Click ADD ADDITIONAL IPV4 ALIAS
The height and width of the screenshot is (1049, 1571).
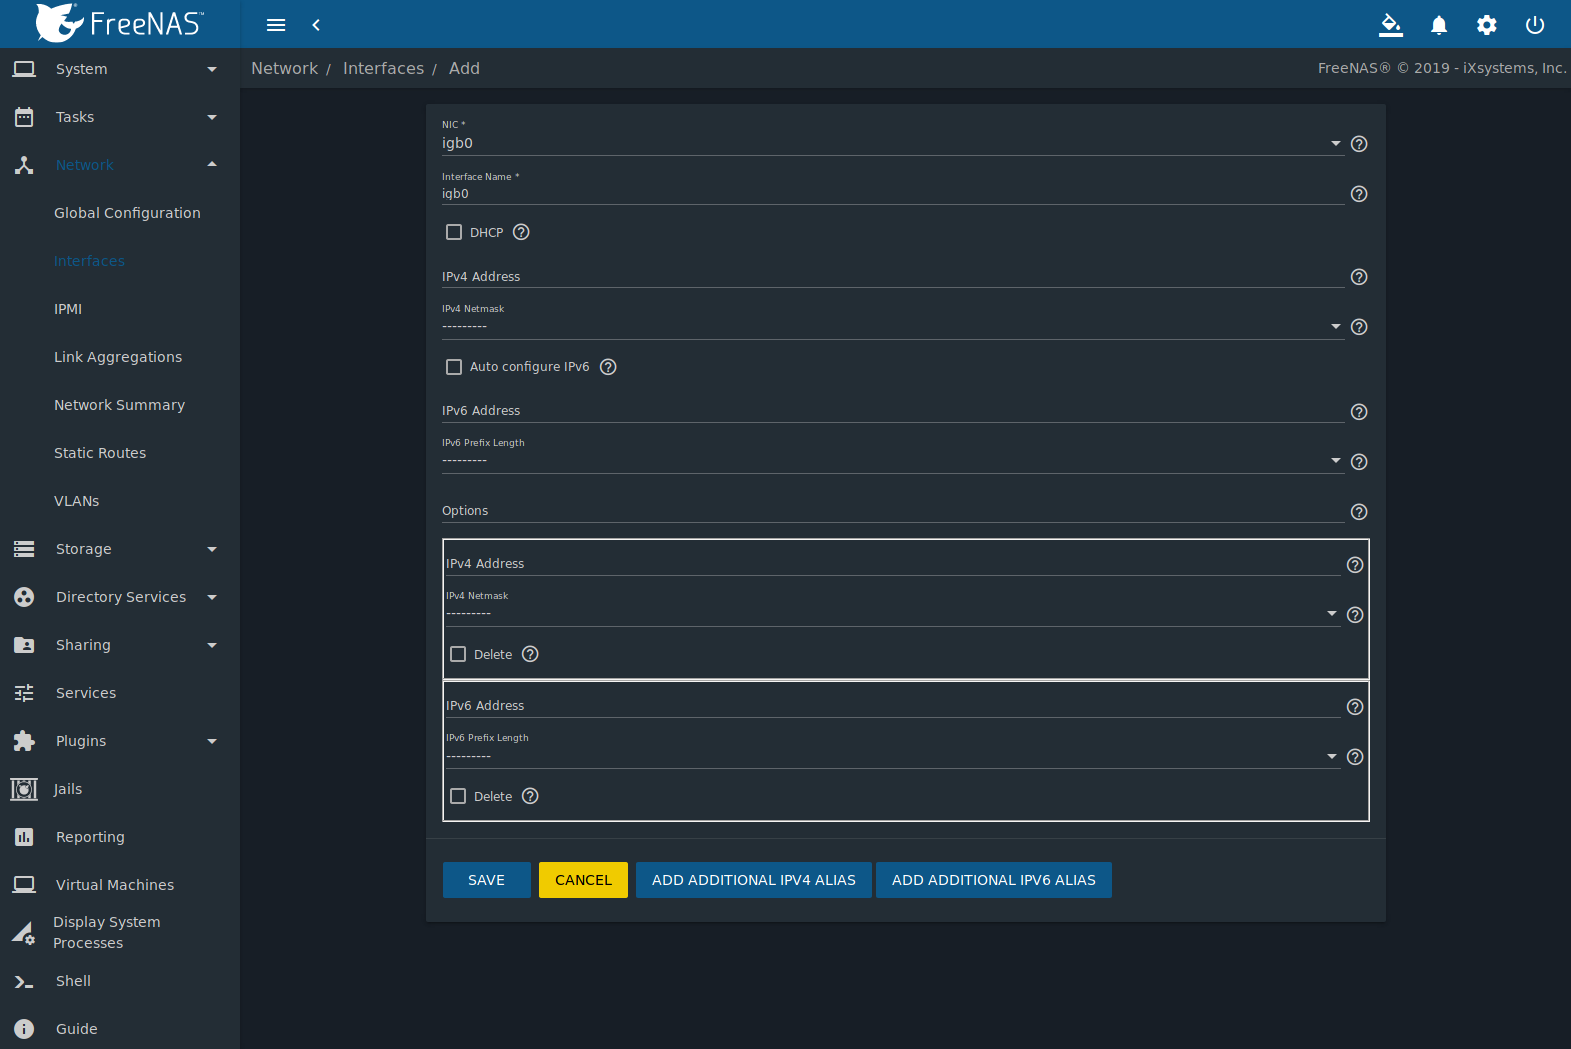tap(754, 880)
